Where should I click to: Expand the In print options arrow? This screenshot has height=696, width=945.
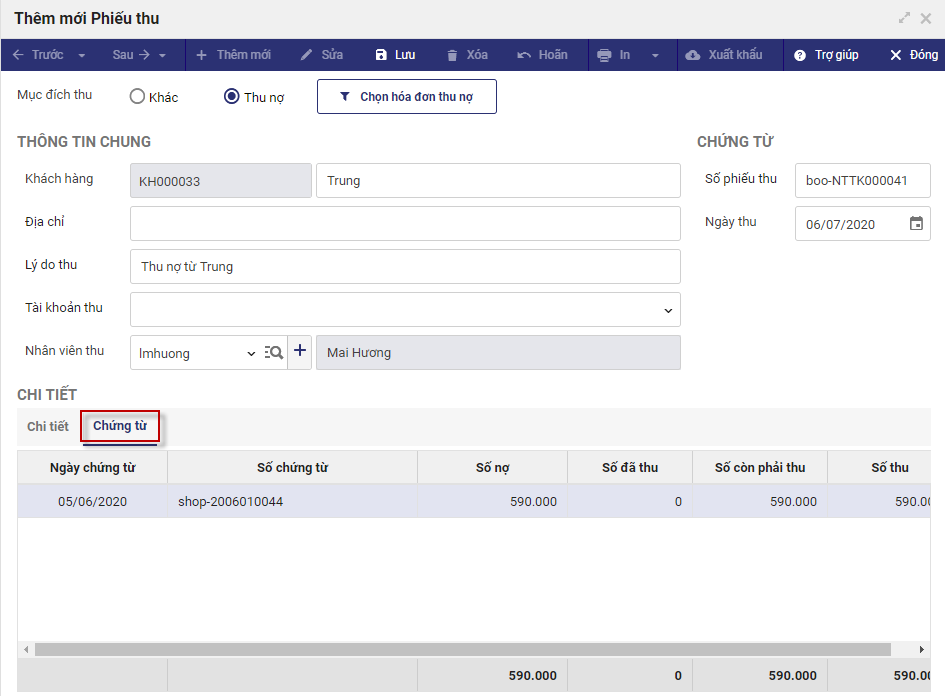click(655, 55)
